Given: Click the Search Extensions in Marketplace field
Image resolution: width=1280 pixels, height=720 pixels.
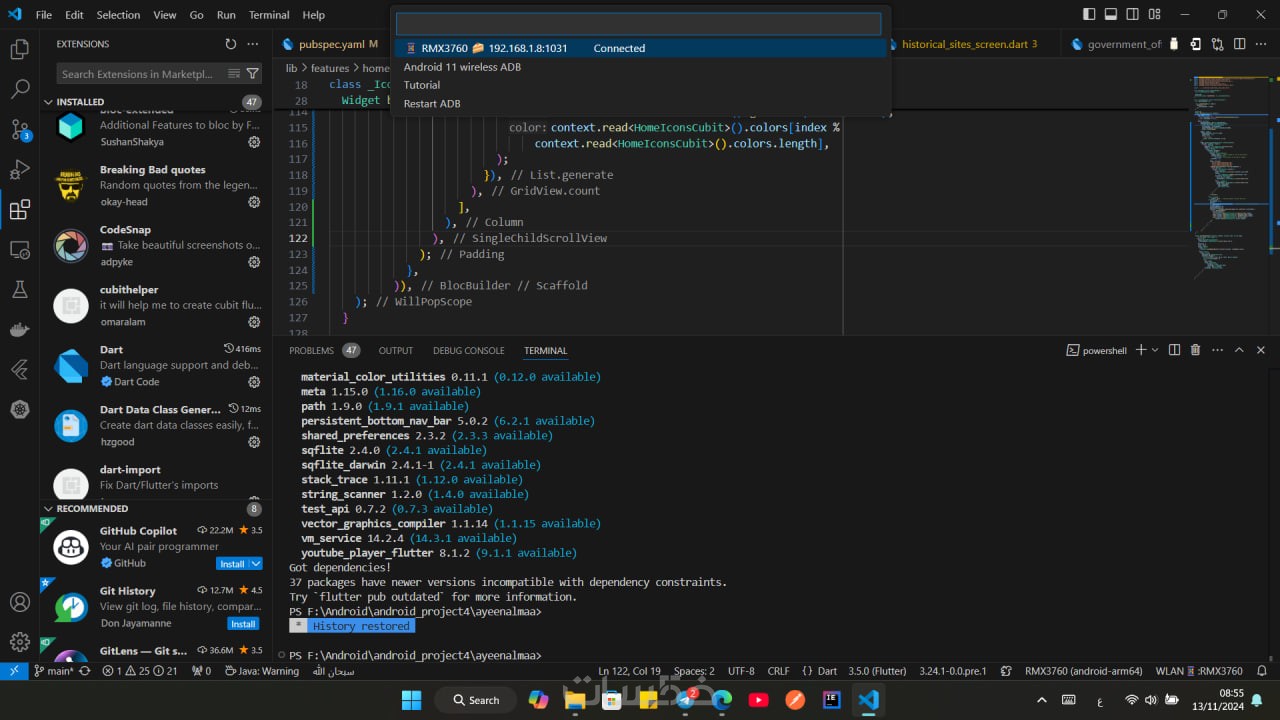Looking at the screenshot, I should pyautogui.click(x=138, y=74).
